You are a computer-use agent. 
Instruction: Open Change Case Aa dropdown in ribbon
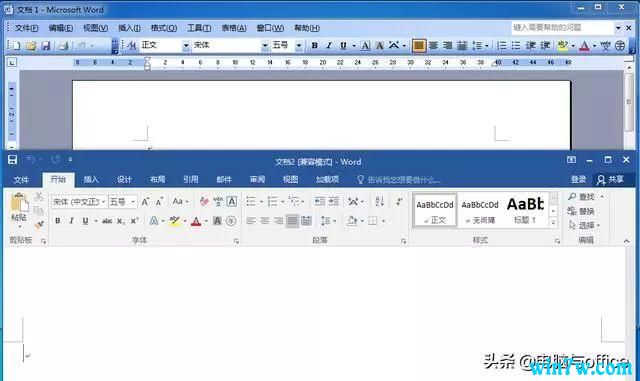181,201
